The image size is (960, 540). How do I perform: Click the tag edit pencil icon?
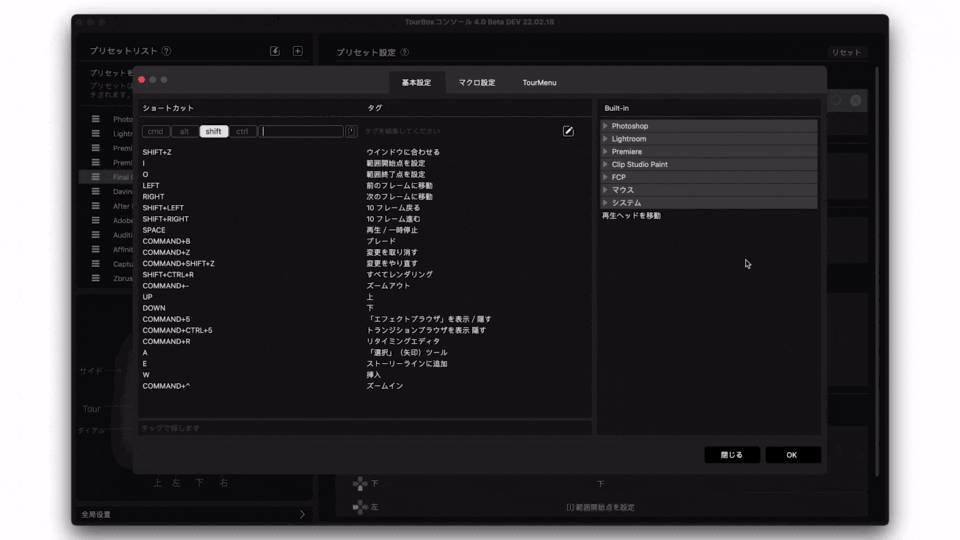point(568,131)
